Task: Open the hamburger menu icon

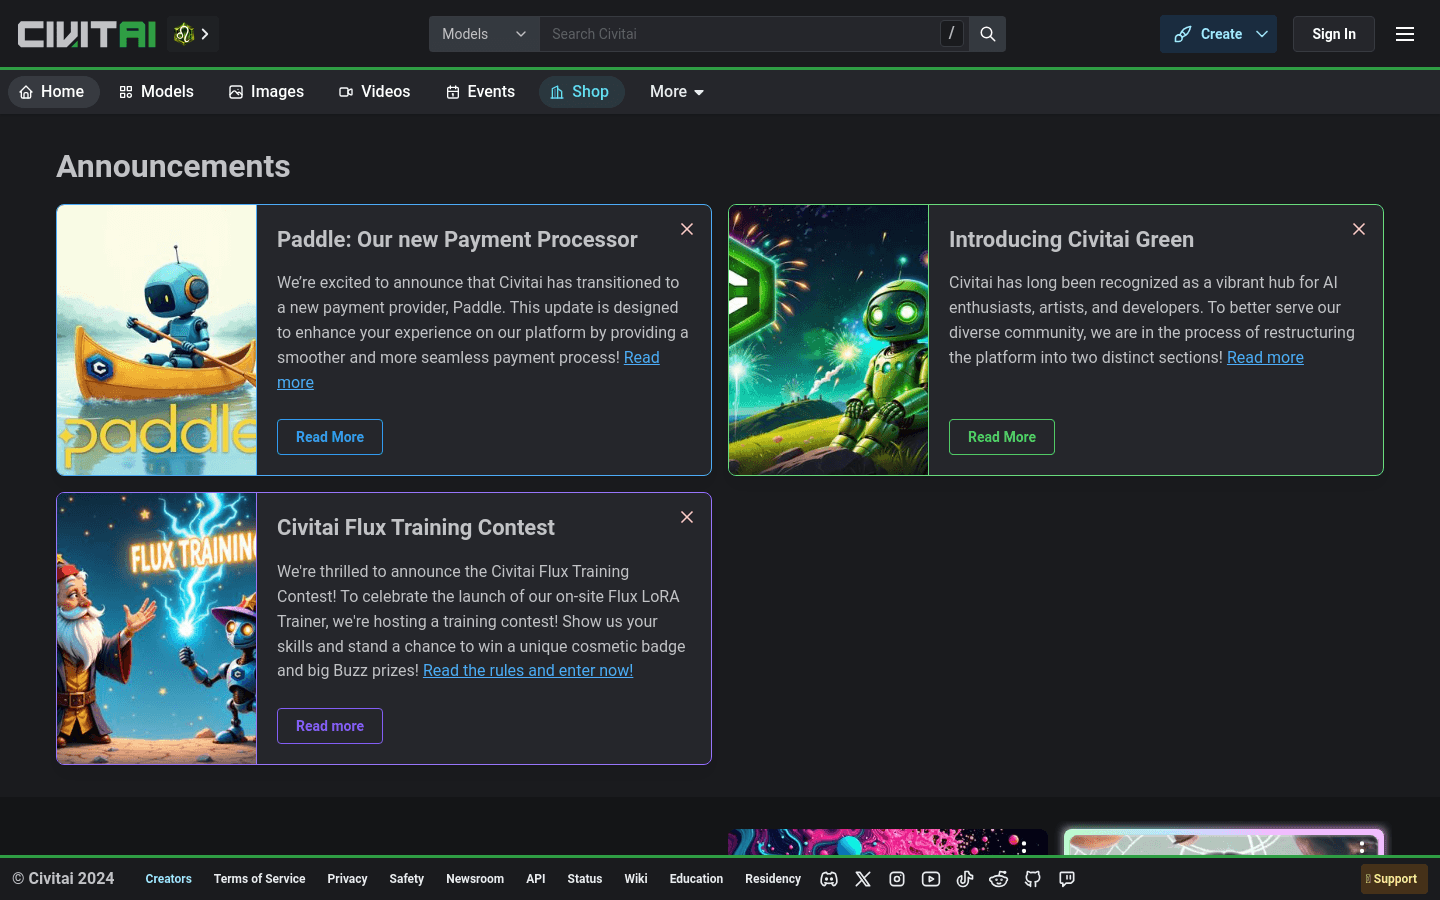Action: (1405, 34)
